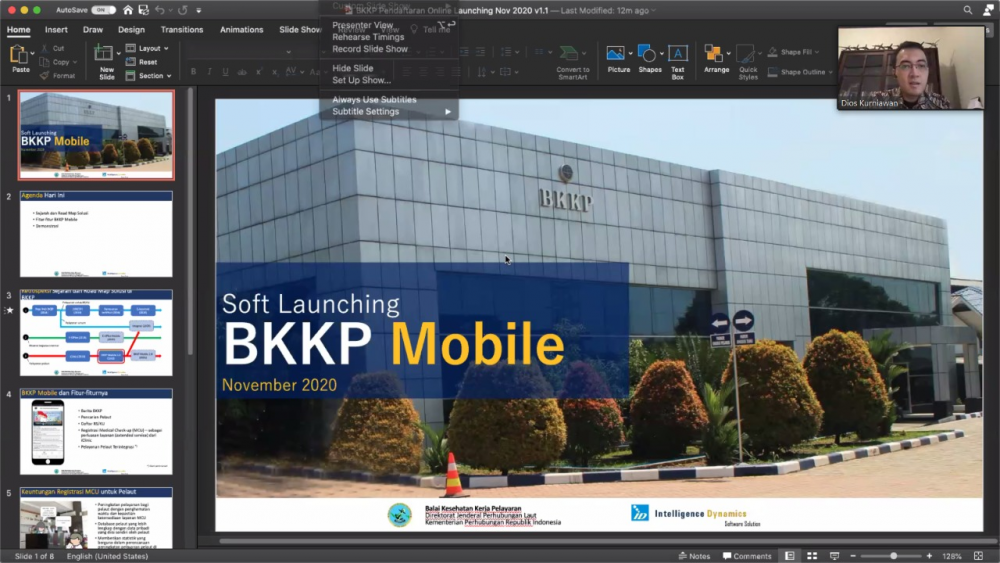Click the Share people icon in title bar
Image resolution: width=1000 pixels, height=563 pixels.
(990, 10)
